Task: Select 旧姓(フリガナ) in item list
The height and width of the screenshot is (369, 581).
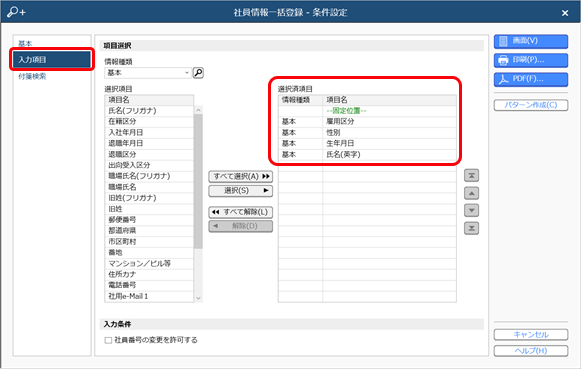Action: point(149,198)
